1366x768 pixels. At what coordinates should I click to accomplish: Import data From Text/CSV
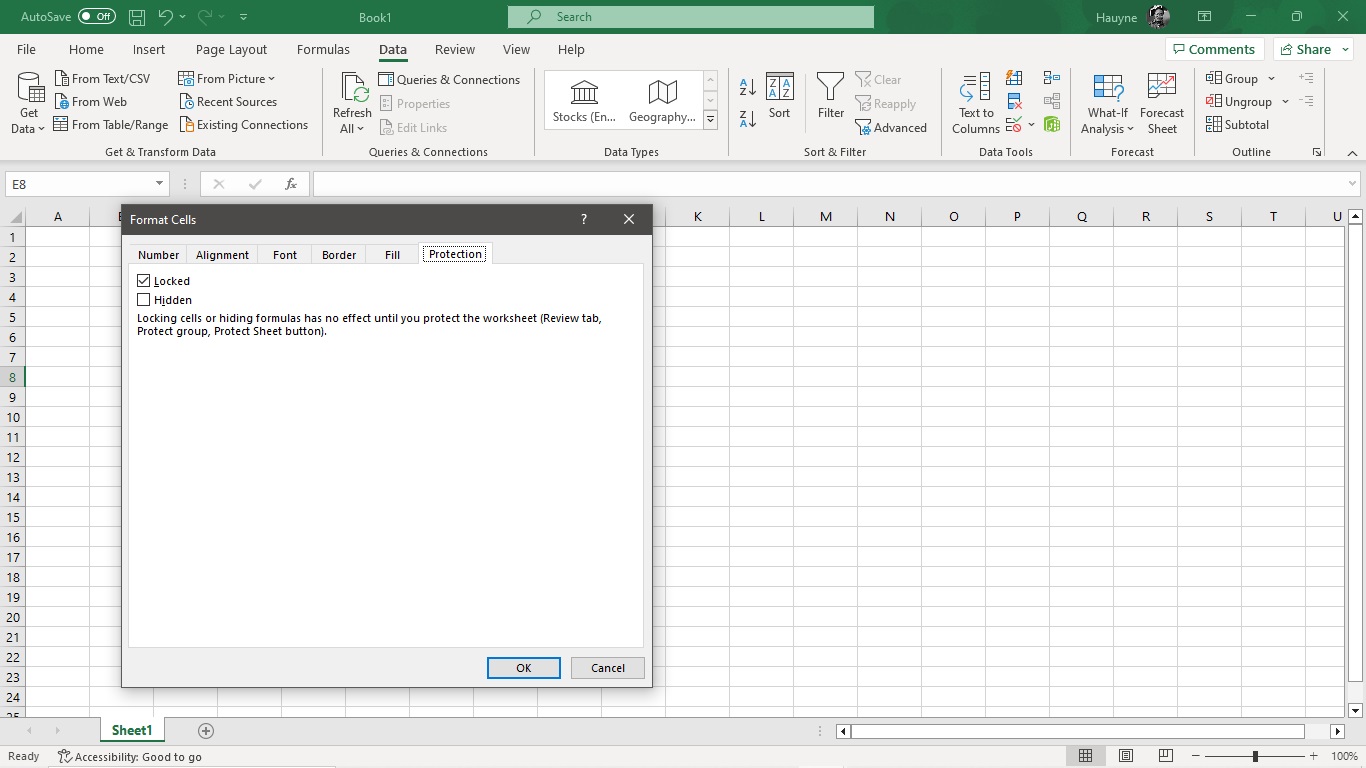click(101, 78)
